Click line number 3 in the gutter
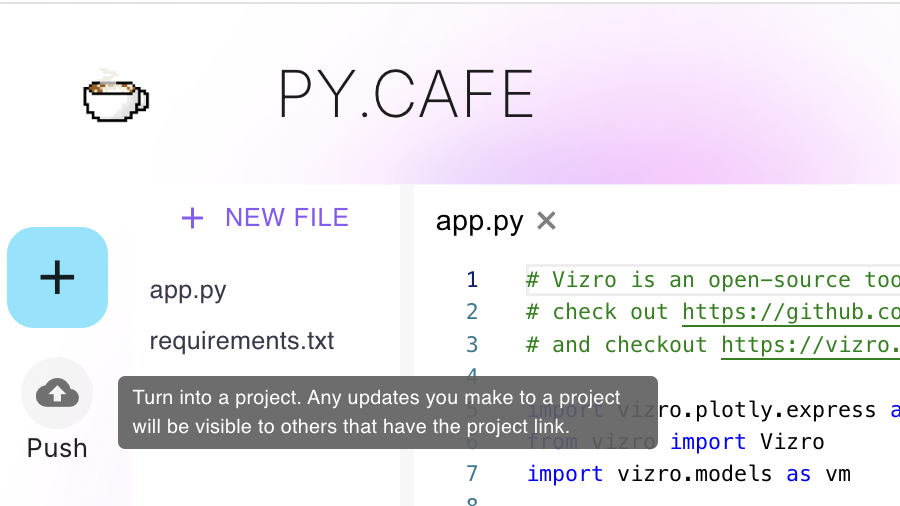 [472, 344]
